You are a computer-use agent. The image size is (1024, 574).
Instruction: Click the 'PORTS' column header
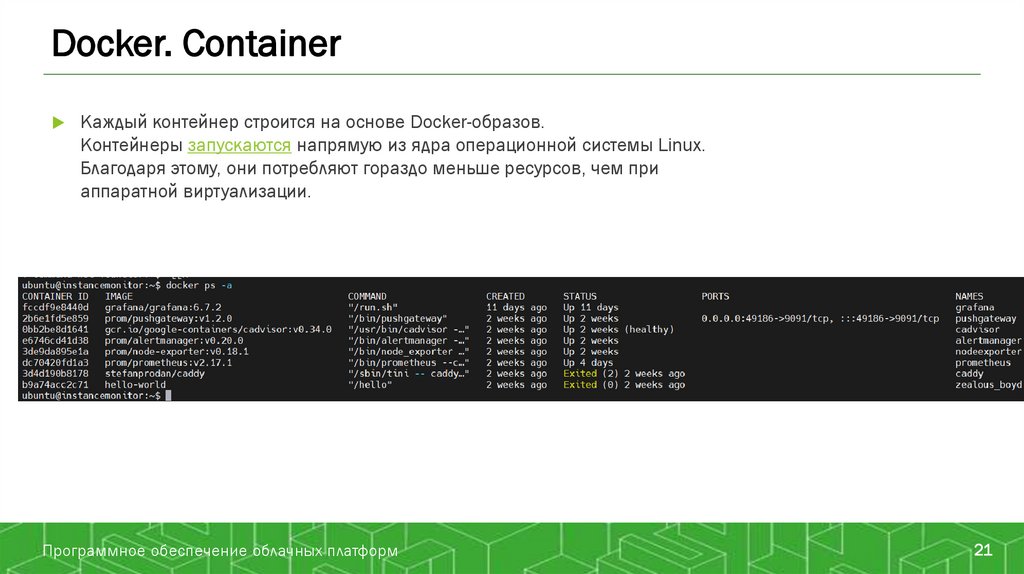pyautogui.click(x=715, y=296)
